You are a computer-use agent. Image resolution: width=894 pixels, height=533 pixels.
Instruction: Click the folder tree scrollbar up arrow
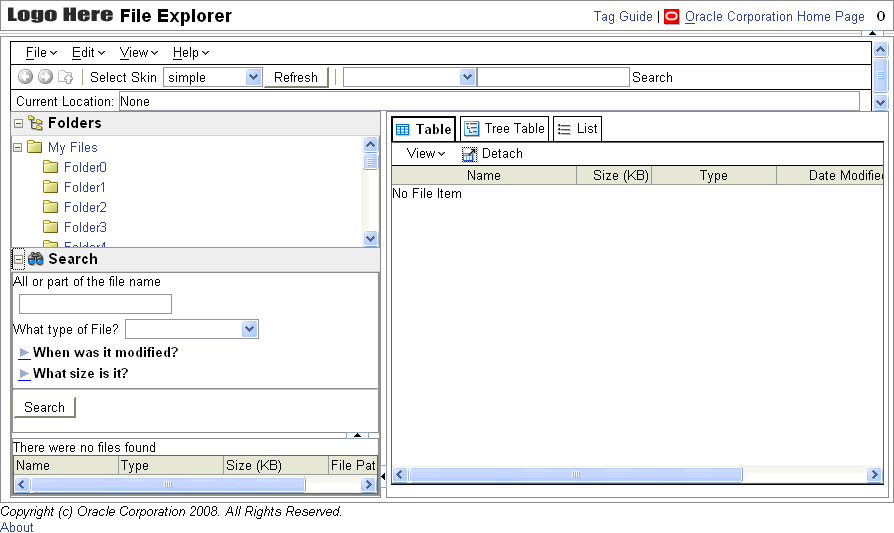click(x=371, y=144)
